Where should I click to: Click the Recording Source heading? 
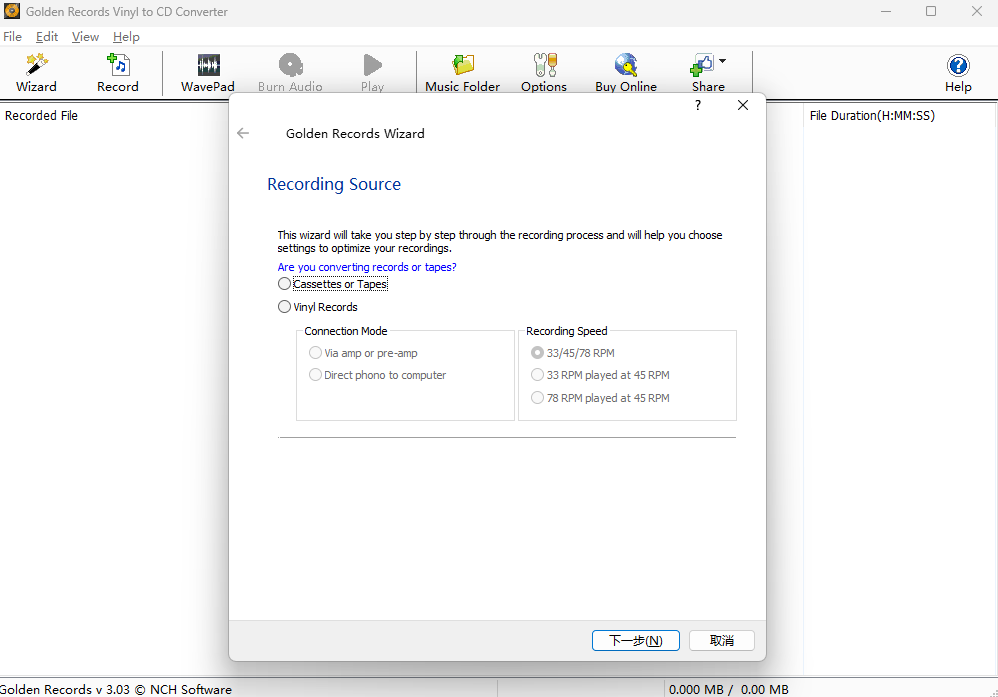tap(334, 184)
